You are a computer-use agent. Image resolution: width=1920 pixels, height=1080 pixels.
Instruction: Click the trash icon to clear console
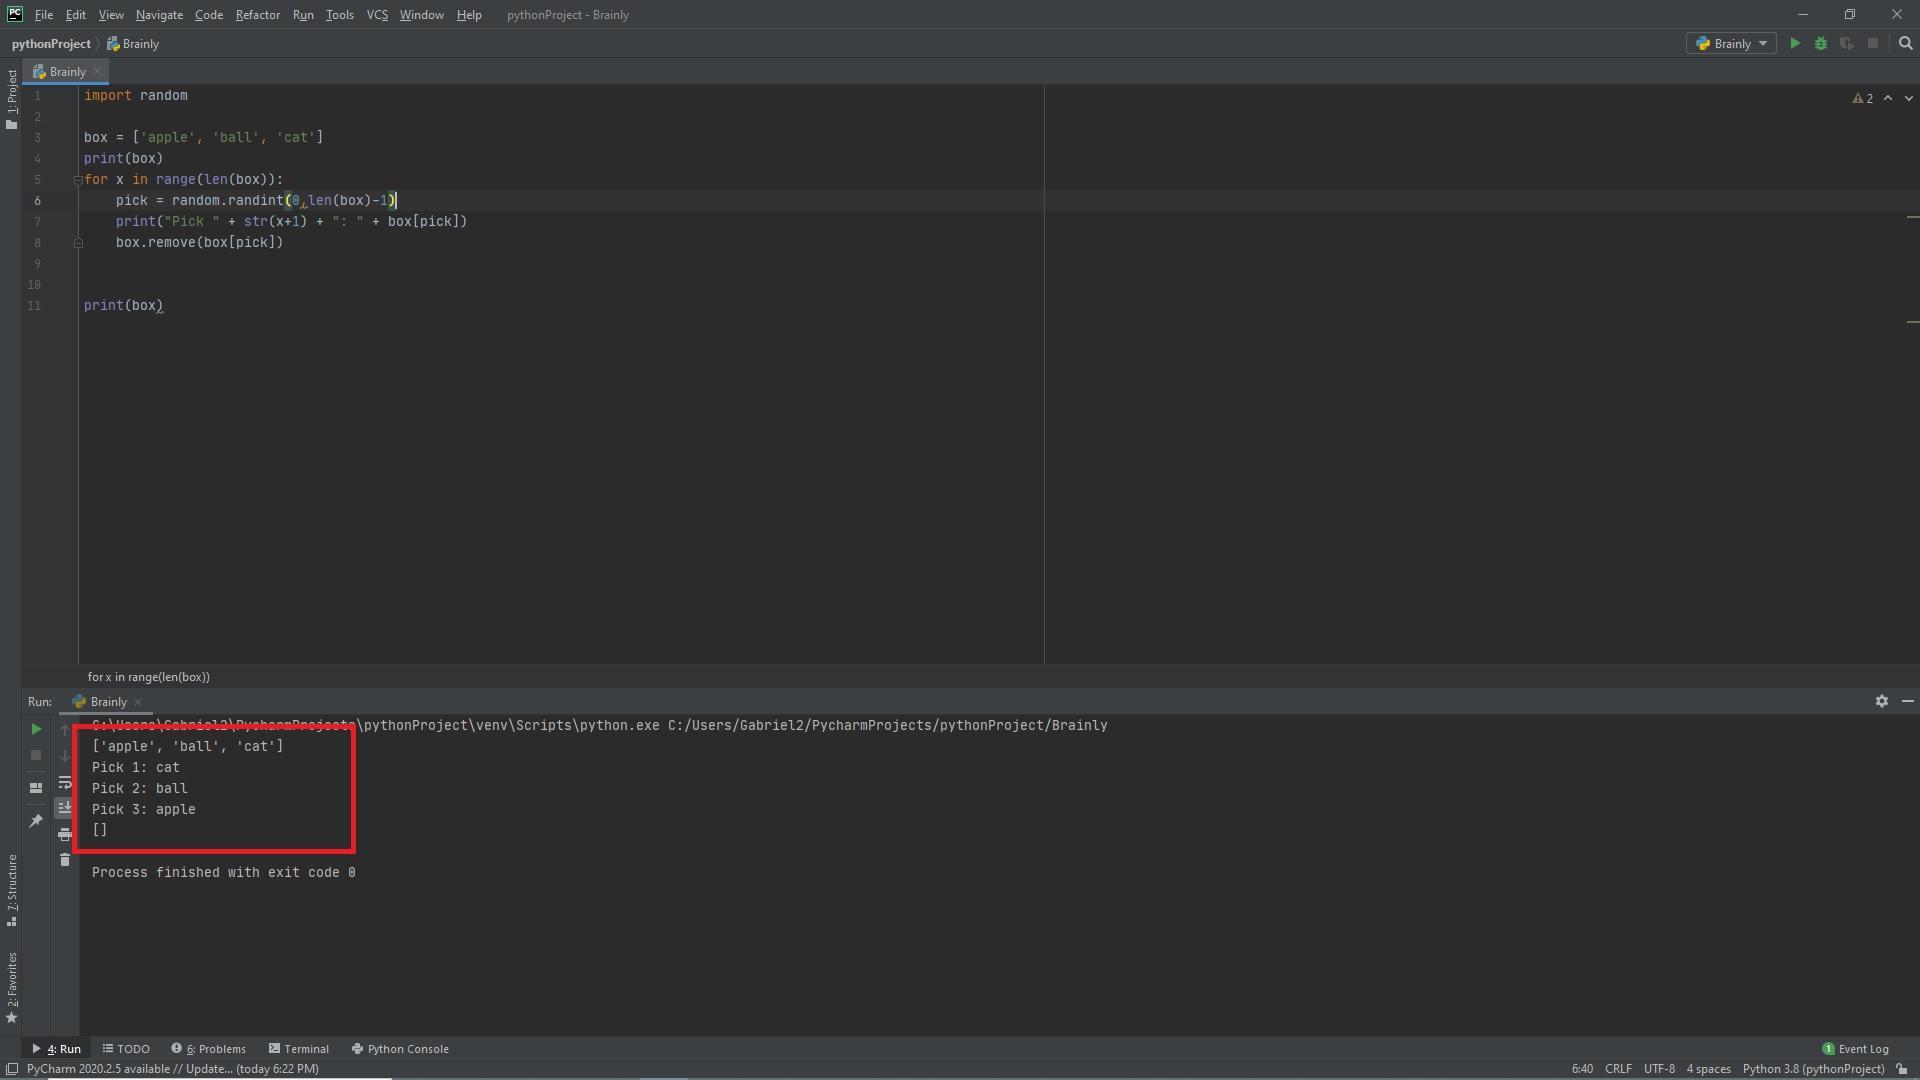click(x=65, y=860)
